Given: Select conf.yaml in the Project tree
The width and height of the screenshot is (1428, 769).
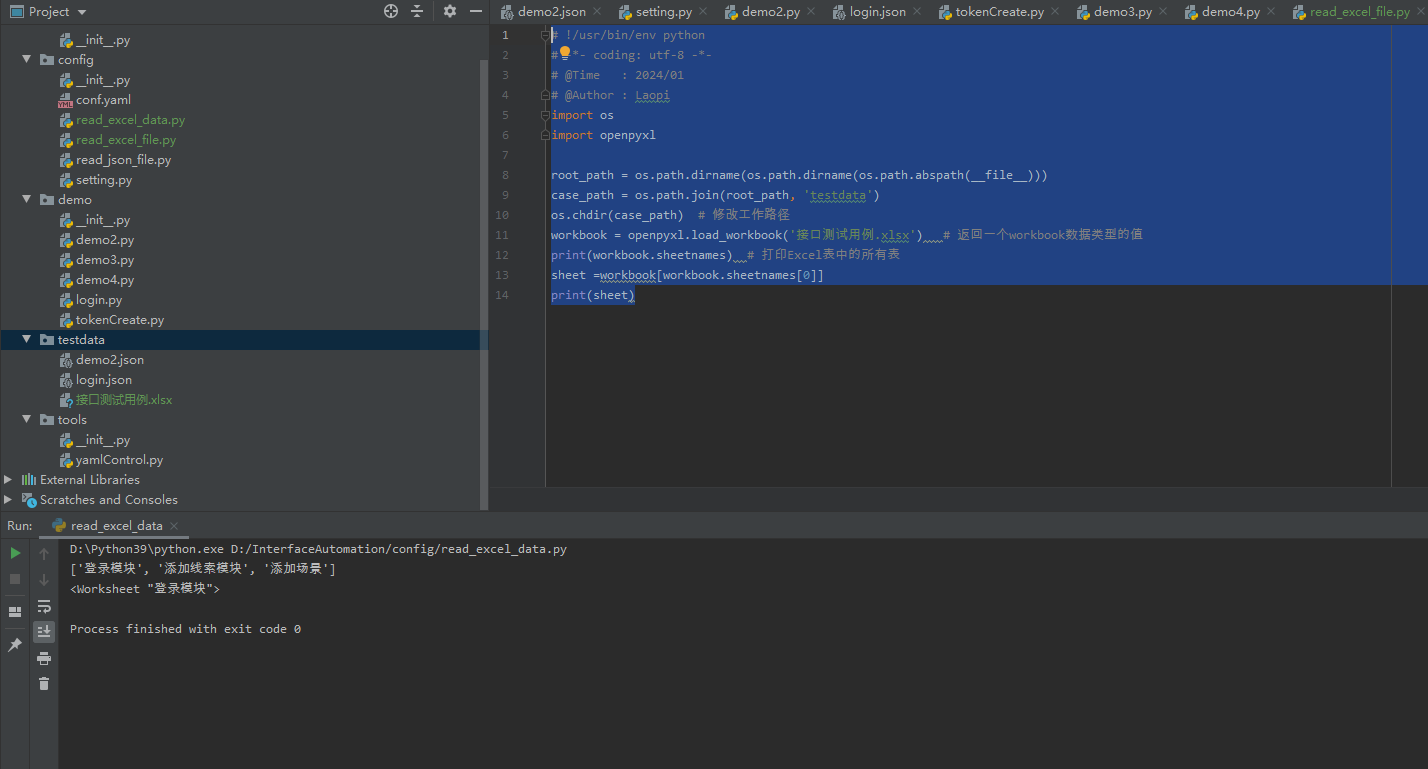Looking at the screenshot, I should [x=105, y=99].
